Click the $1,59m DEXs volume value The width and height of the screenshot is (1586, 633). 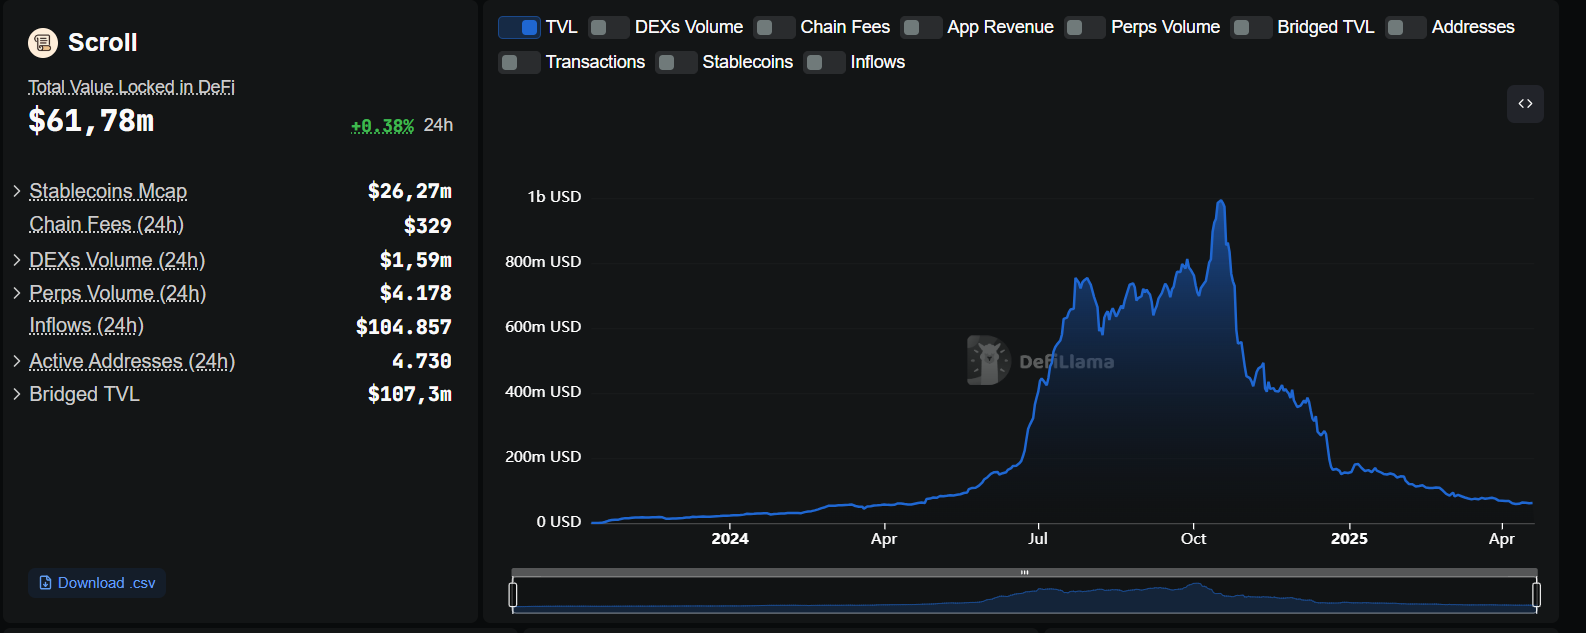tap(416, 260)
